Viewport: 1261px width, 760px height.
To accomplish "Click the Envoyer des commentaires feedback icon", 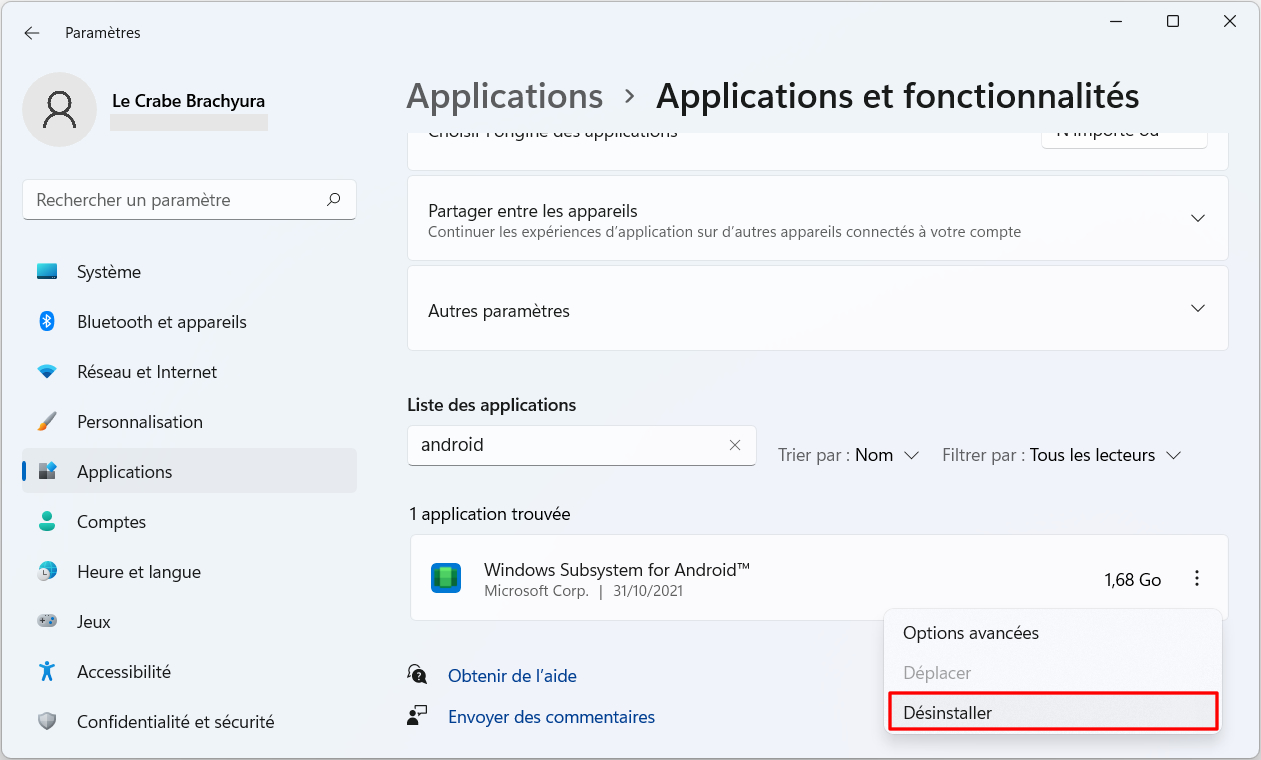I will tap(418, 715).
